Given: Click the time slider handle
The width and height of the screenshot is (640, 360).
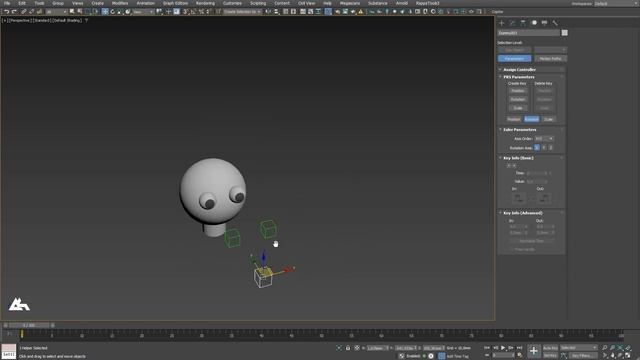Looking at the screenshot, I should coord(29,325).
